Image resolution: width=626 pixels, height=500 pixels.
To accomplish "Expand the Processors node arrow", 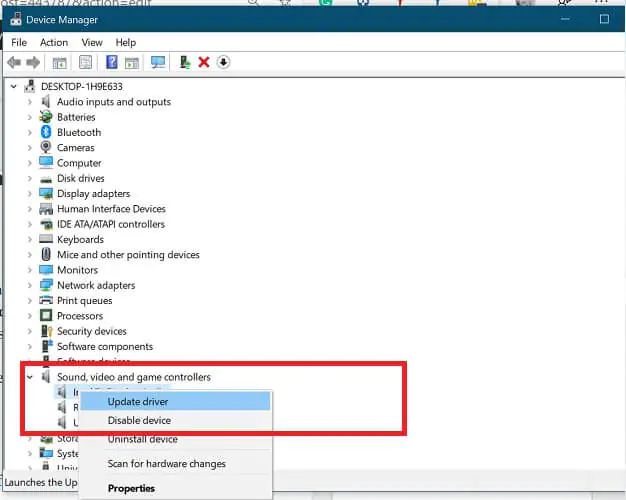I will click(x=30, y=316).
